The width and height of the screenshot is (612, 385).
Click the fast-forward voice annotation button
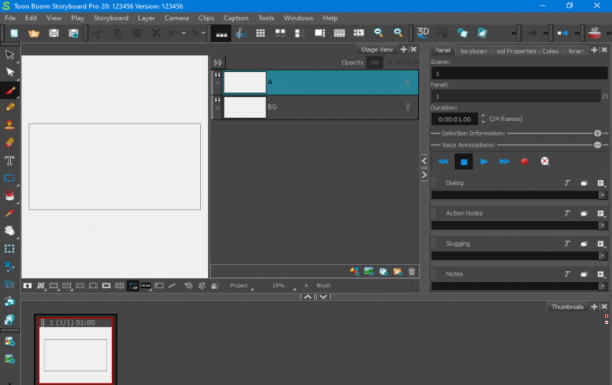(x=504, y=161)
